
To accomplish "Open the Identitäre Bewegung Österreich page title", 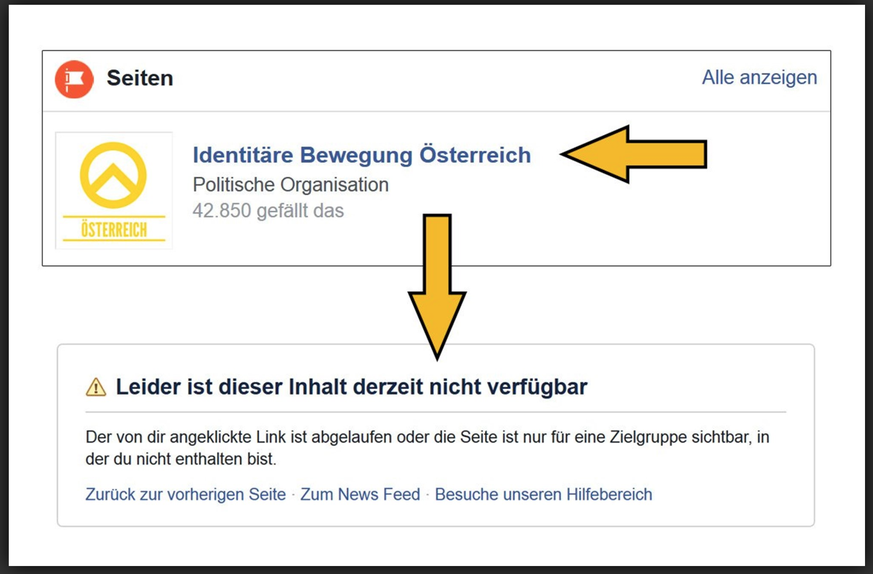I will coord(361,155).
